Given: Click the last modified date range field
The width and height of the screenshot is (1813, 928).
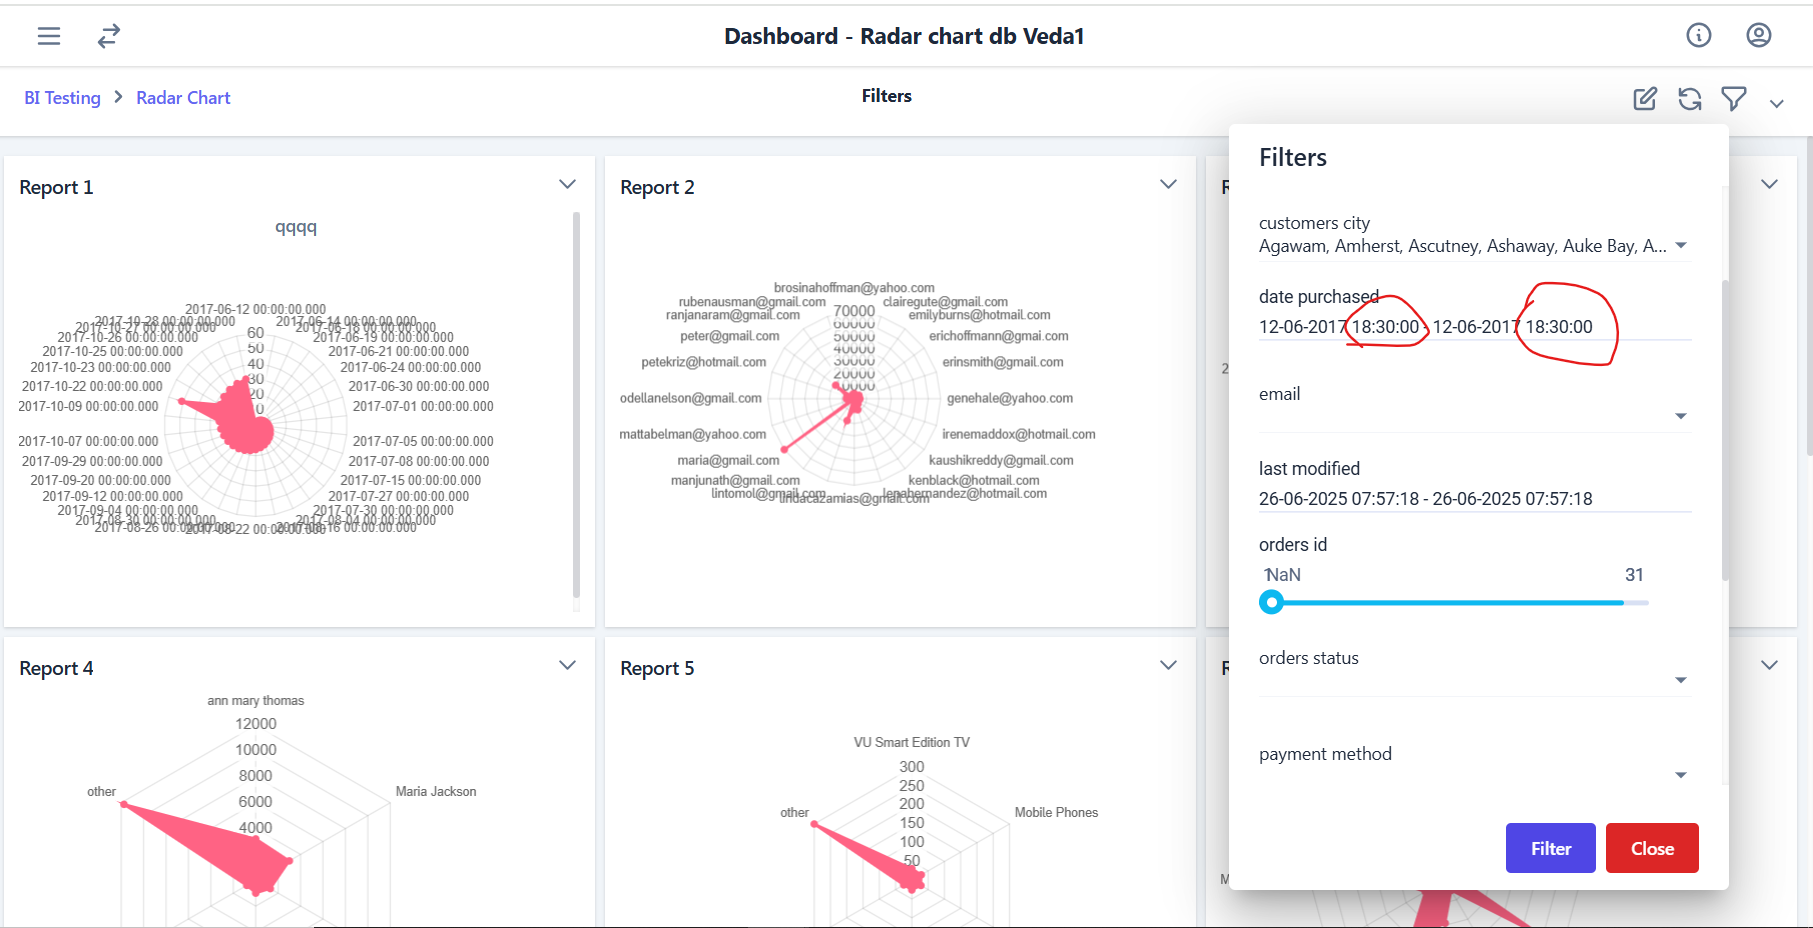Looking at the screenshot, I should coord(1425,499).
